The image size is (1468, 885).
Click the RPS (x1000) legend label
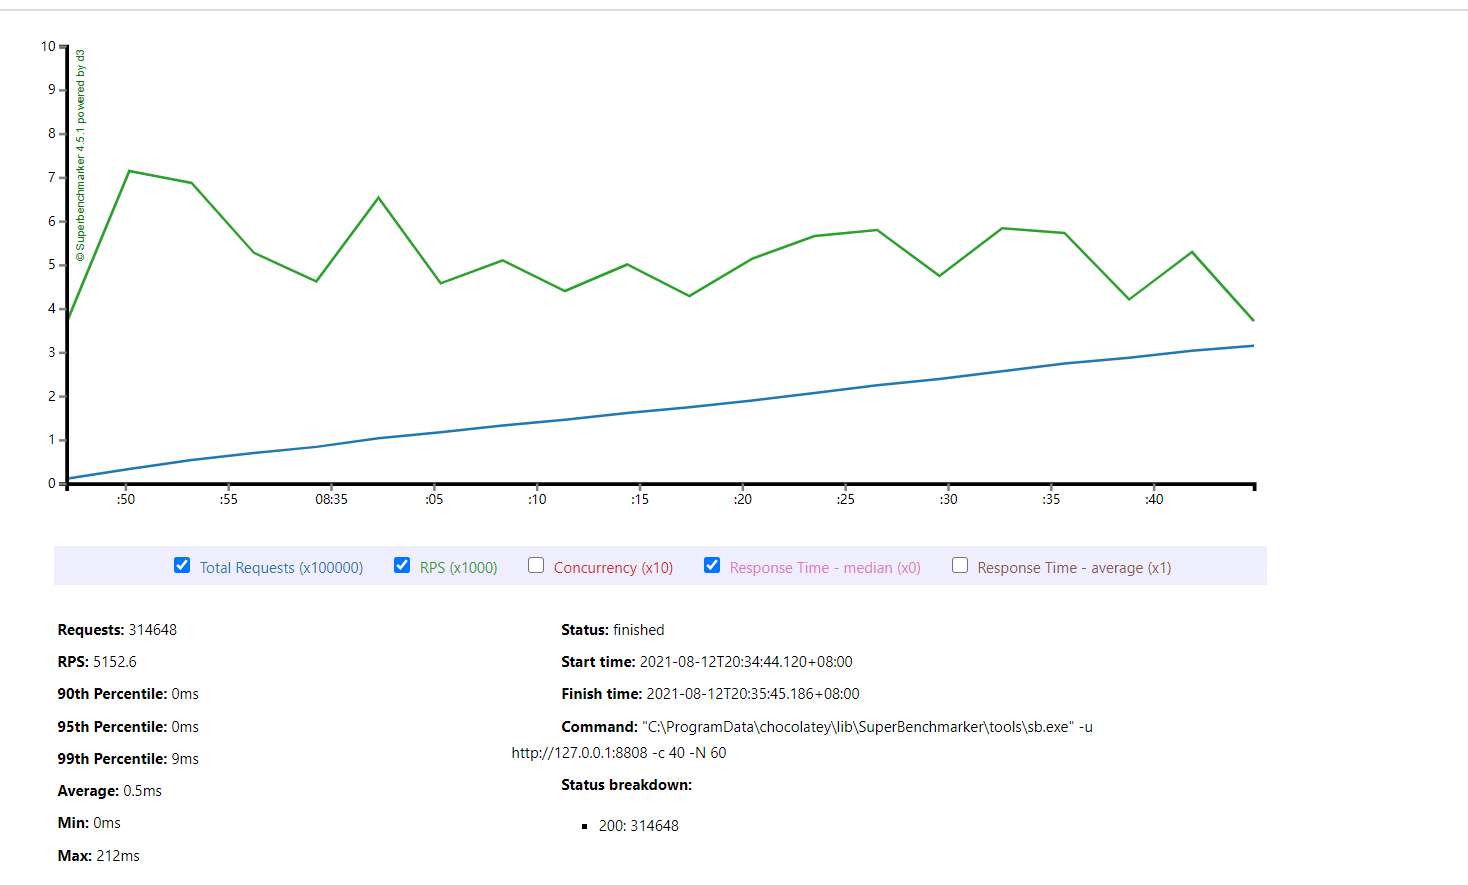point(458,568)
